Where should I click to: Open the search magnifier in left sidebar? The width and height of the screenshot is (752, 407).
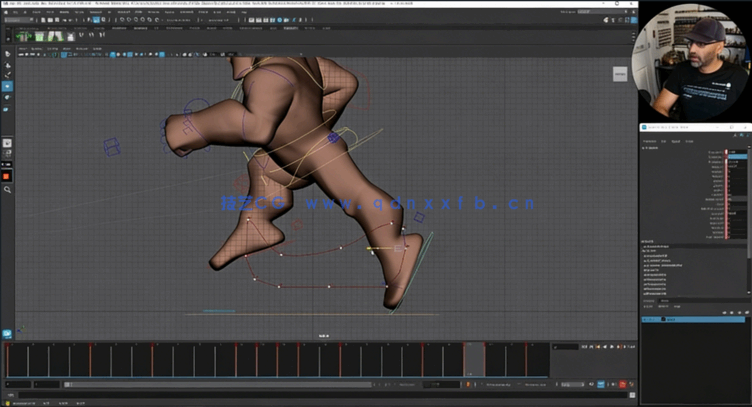point(7,189)
